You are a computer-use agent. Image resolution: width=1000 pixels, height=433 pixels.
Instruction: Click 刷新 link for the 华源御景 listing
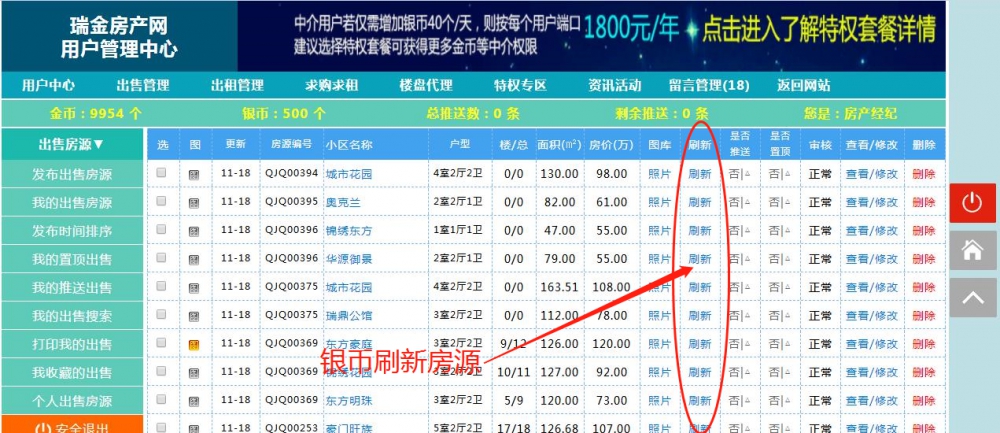tap(700, 259)
